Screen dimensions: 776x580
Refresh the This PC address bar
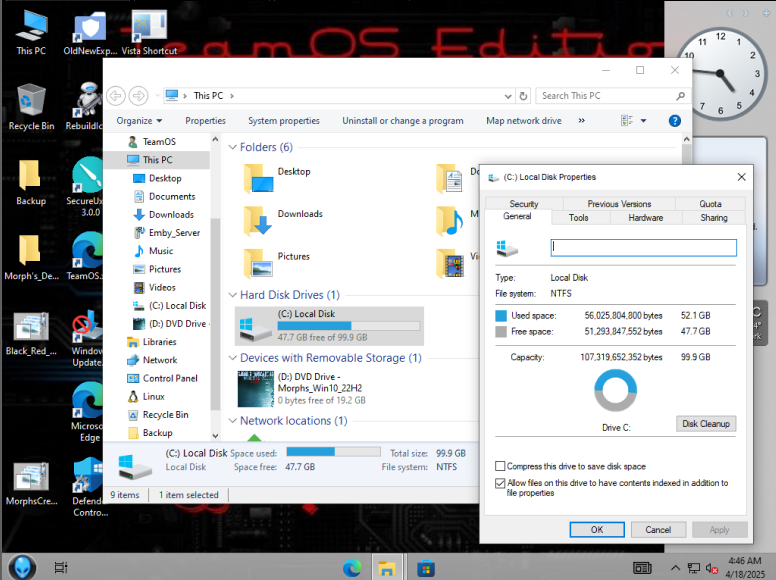point(523,96)
